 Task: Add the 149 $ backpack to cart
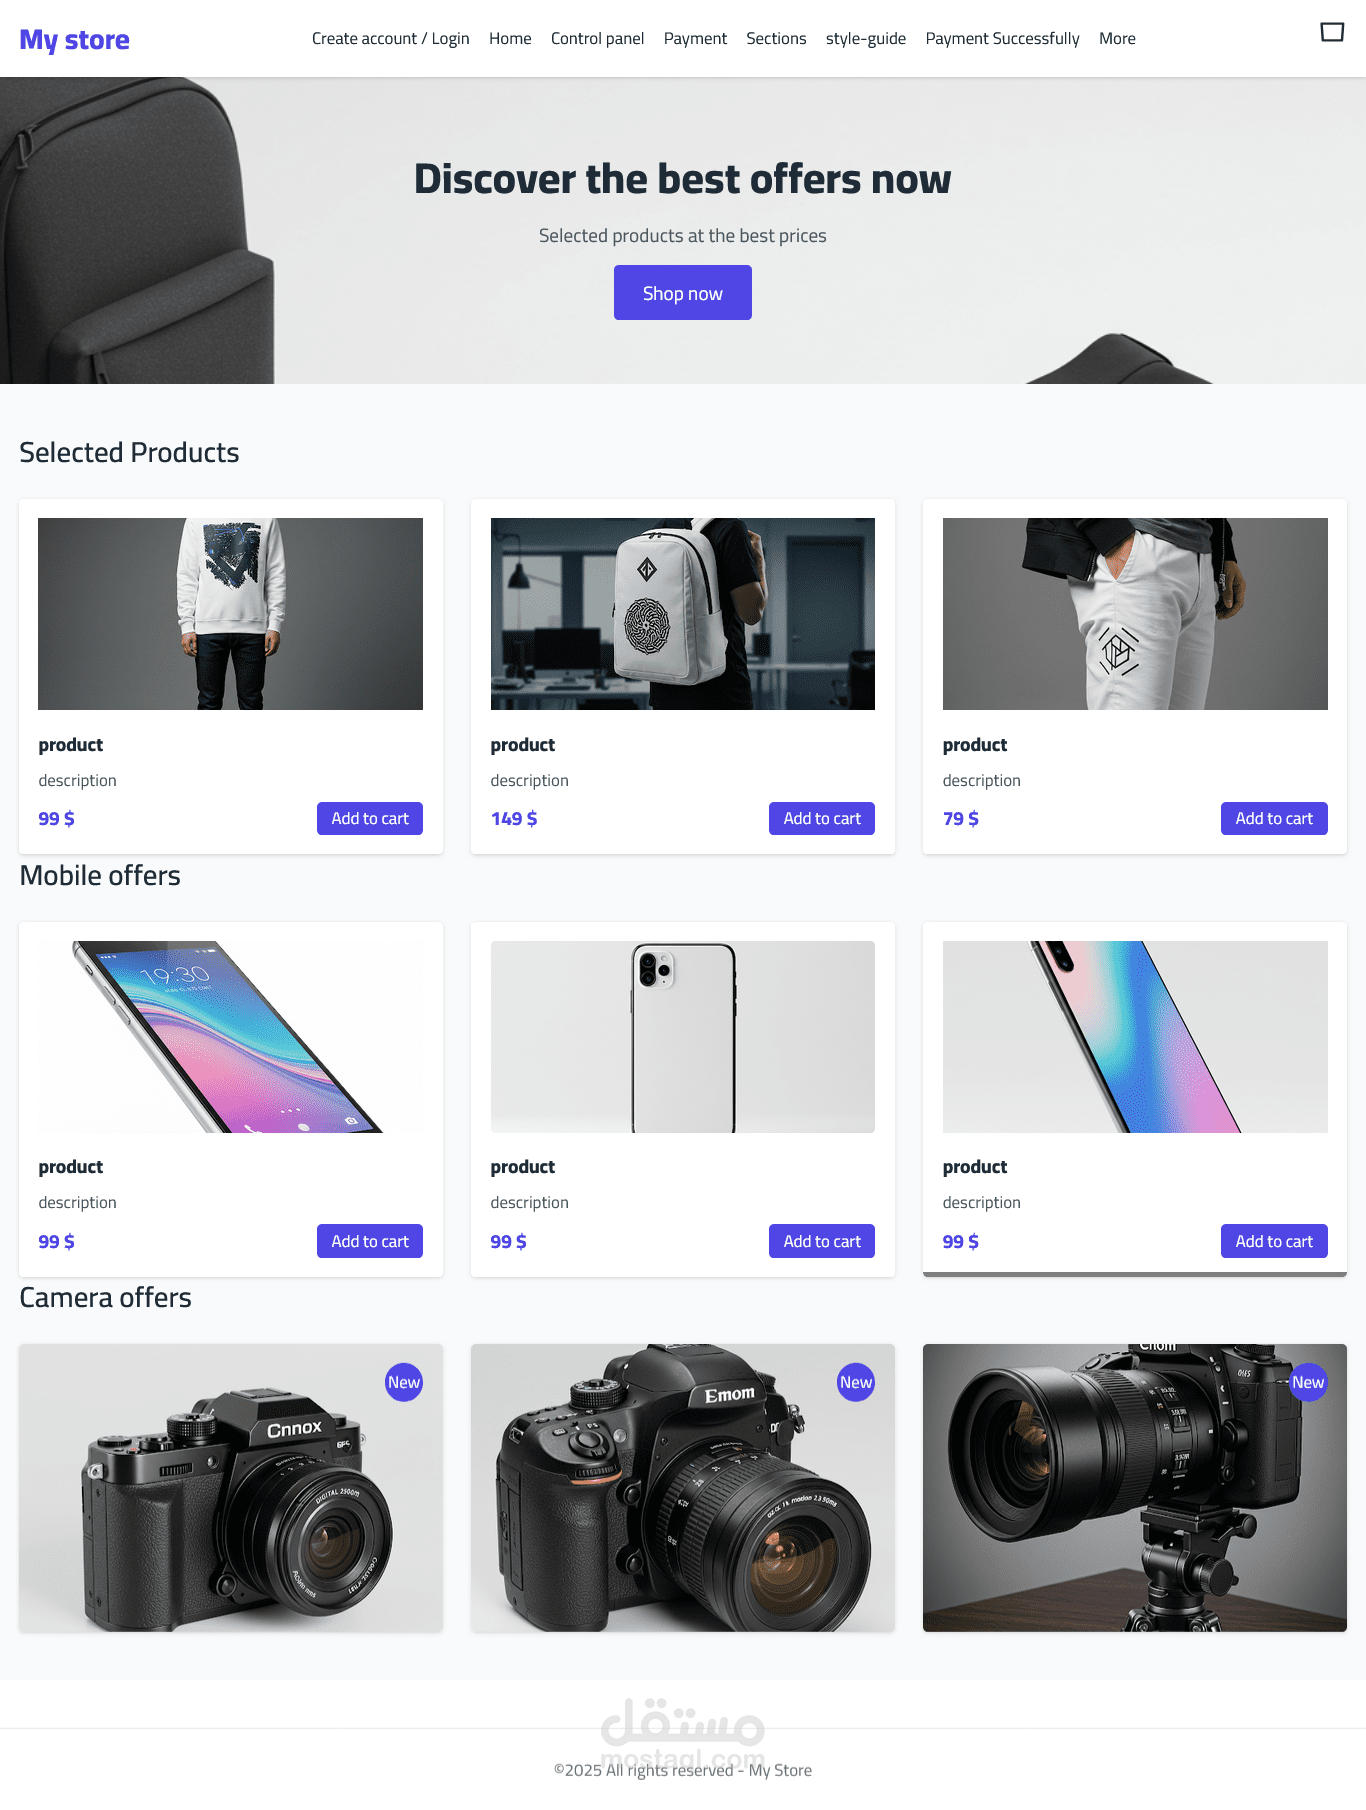(822, 818)
